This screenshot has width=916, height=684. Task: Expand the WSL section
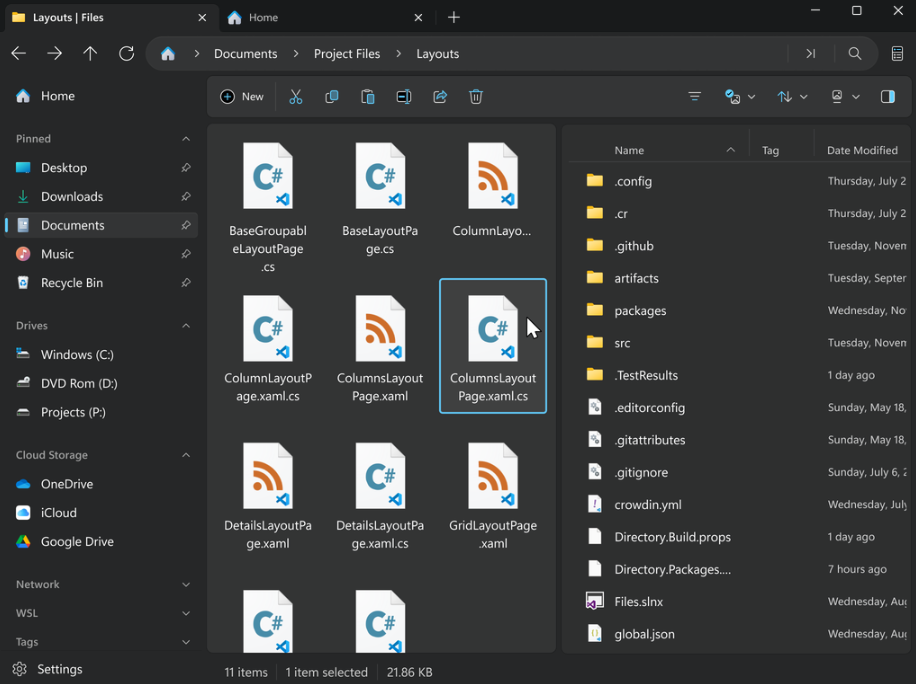coord(186,613)
